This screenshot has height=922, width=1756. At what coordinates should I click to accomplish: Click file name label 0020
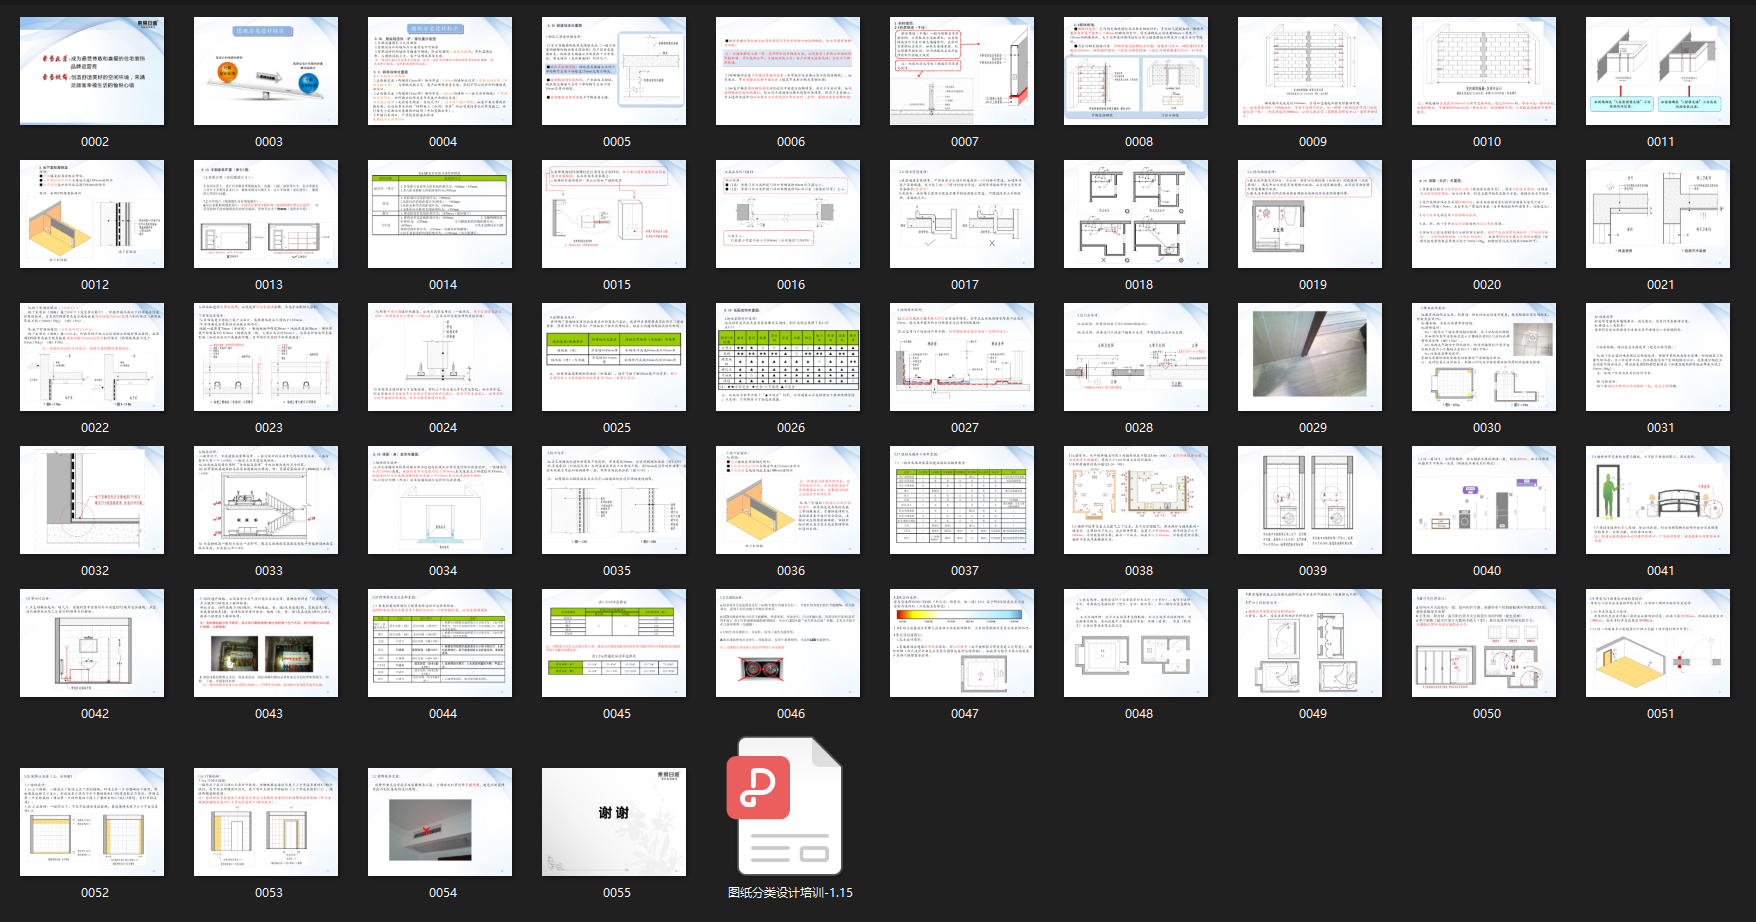[1487, 285]
